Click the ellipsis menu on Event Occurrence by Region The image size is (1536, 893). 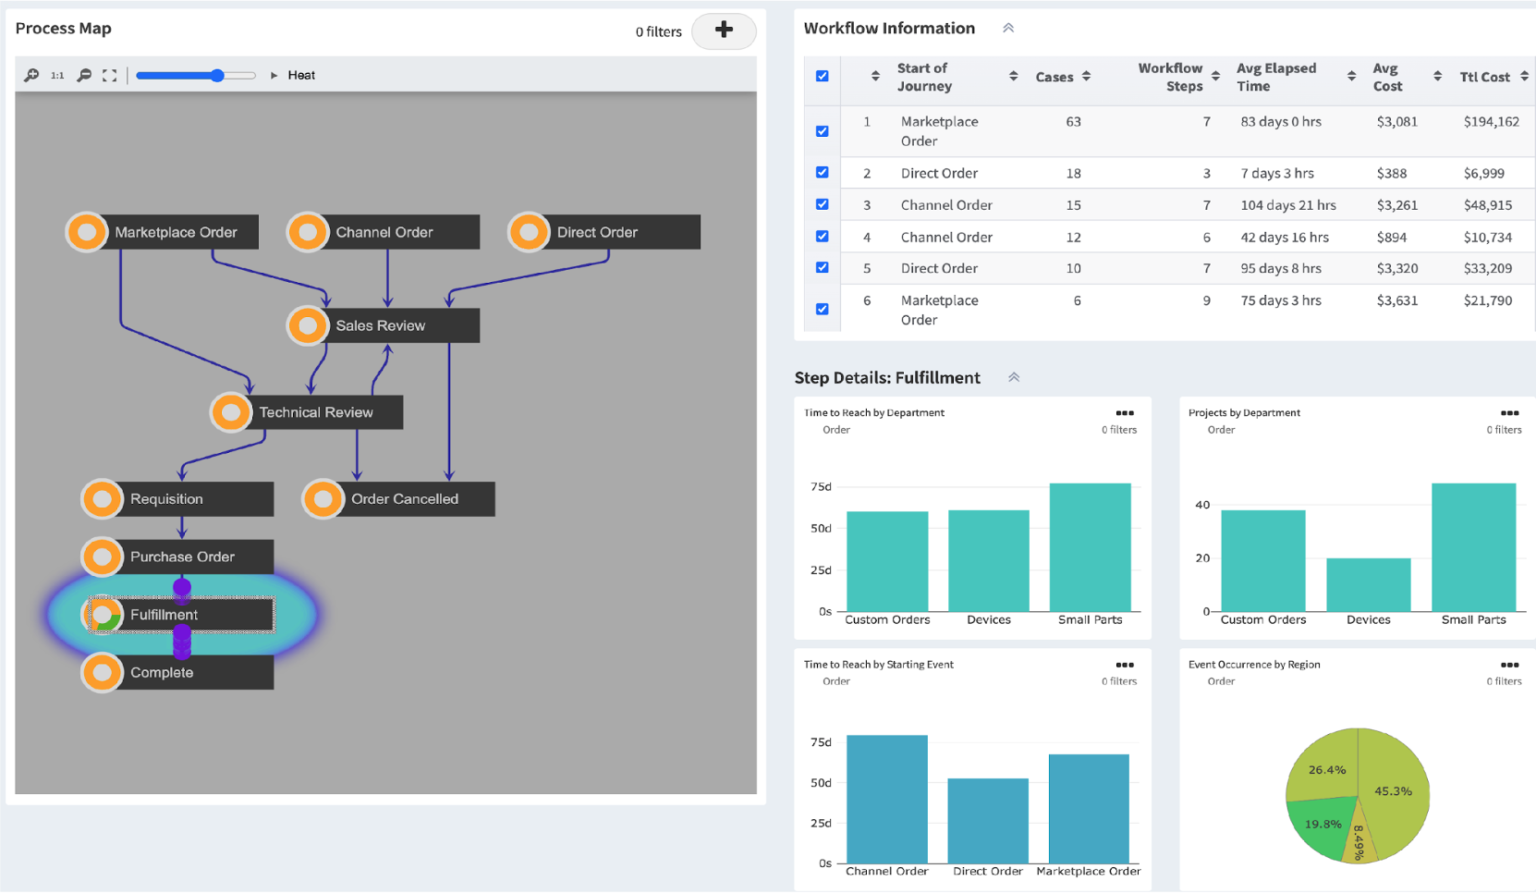pos(1508,664)
